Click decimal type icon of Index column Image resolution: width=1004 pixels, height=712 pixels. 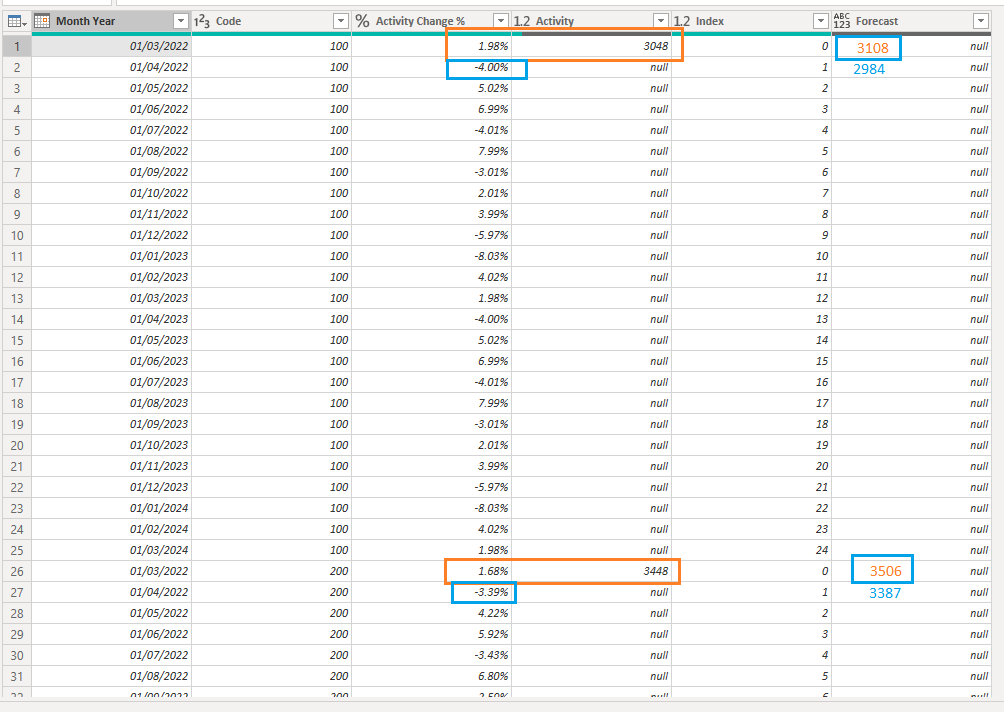point(682,21)
